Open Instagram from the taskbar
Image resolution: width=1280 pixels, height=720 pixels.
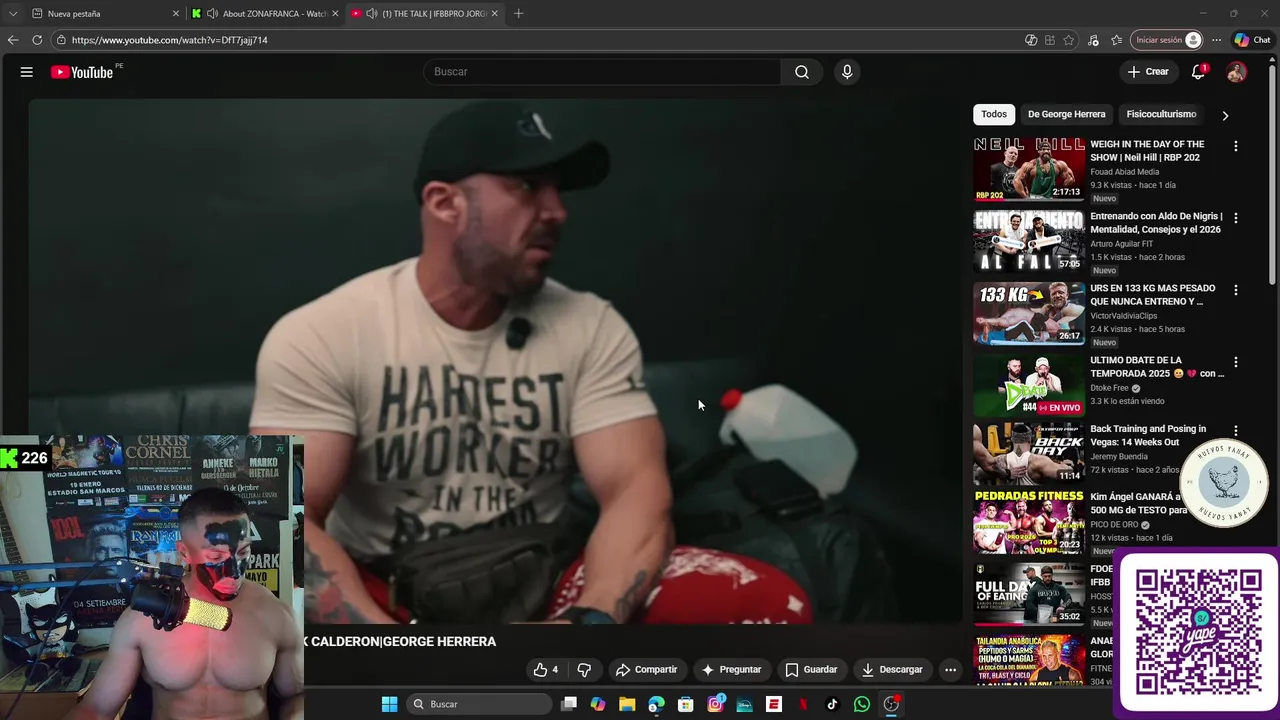coord(715,704)
